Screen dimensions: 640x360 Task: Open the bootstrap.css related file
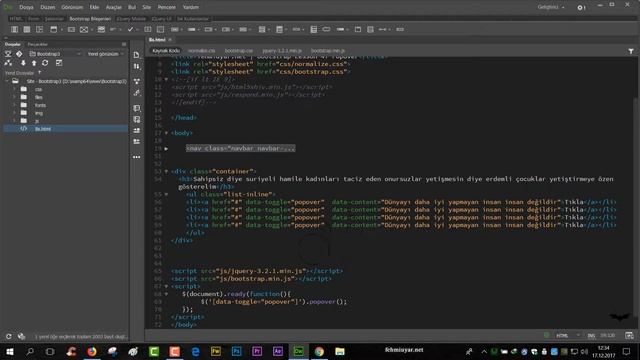click(x=239, y=51)
